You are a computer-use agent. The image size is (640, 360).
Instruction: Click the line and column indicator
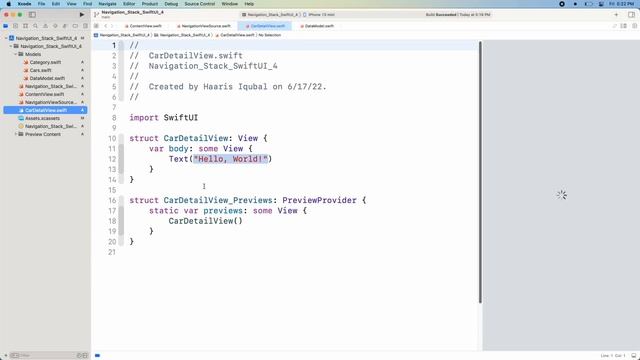point(612,356)
